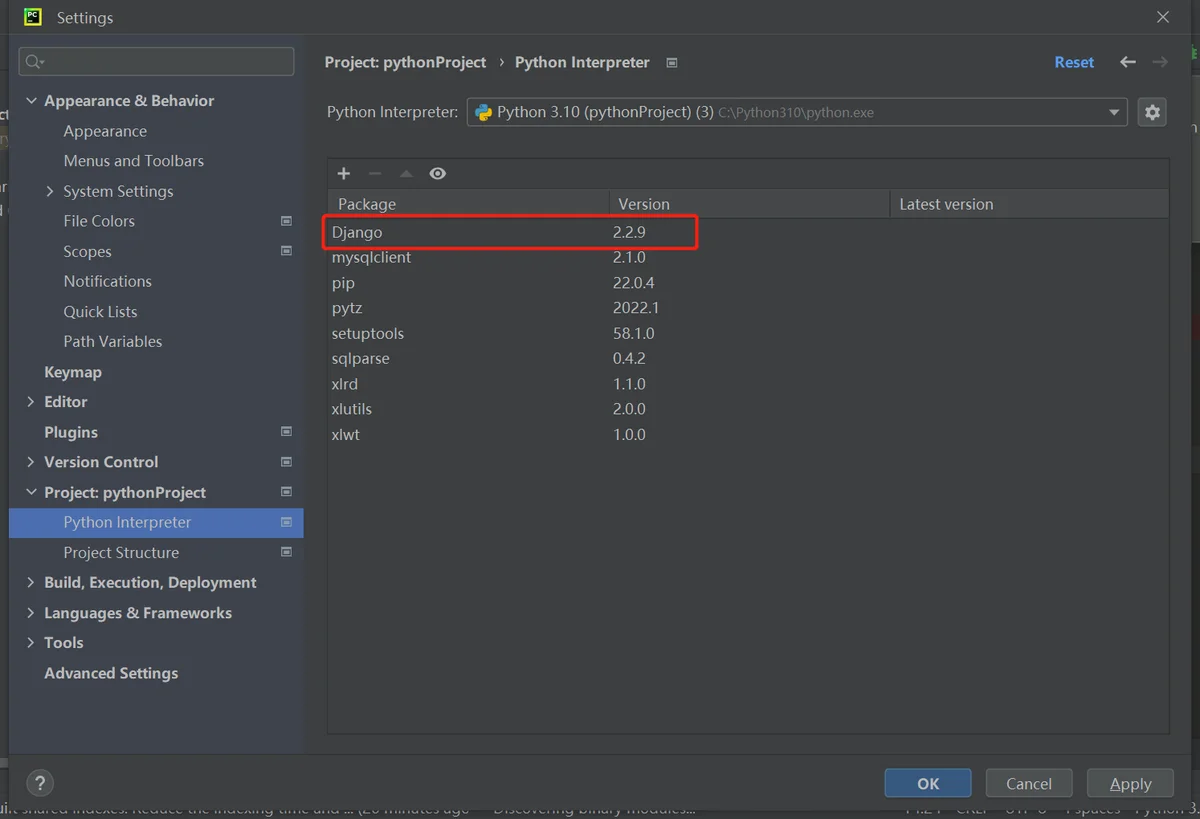Select the xlutils package row
The height and width of the screenshot is (819, 1200).
click(x=748, y=409)
